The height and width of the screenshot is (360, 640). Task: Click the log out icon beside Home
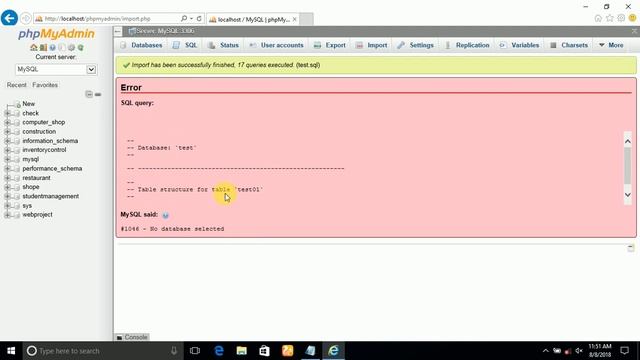[43, 48]
